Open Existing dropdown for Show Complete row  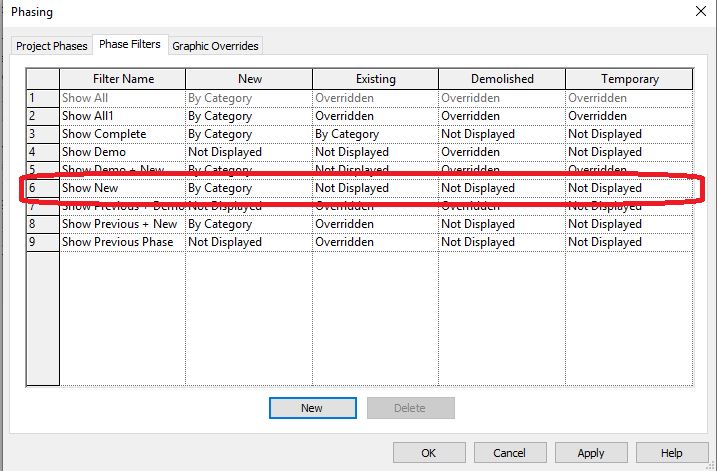coord(375,134)
